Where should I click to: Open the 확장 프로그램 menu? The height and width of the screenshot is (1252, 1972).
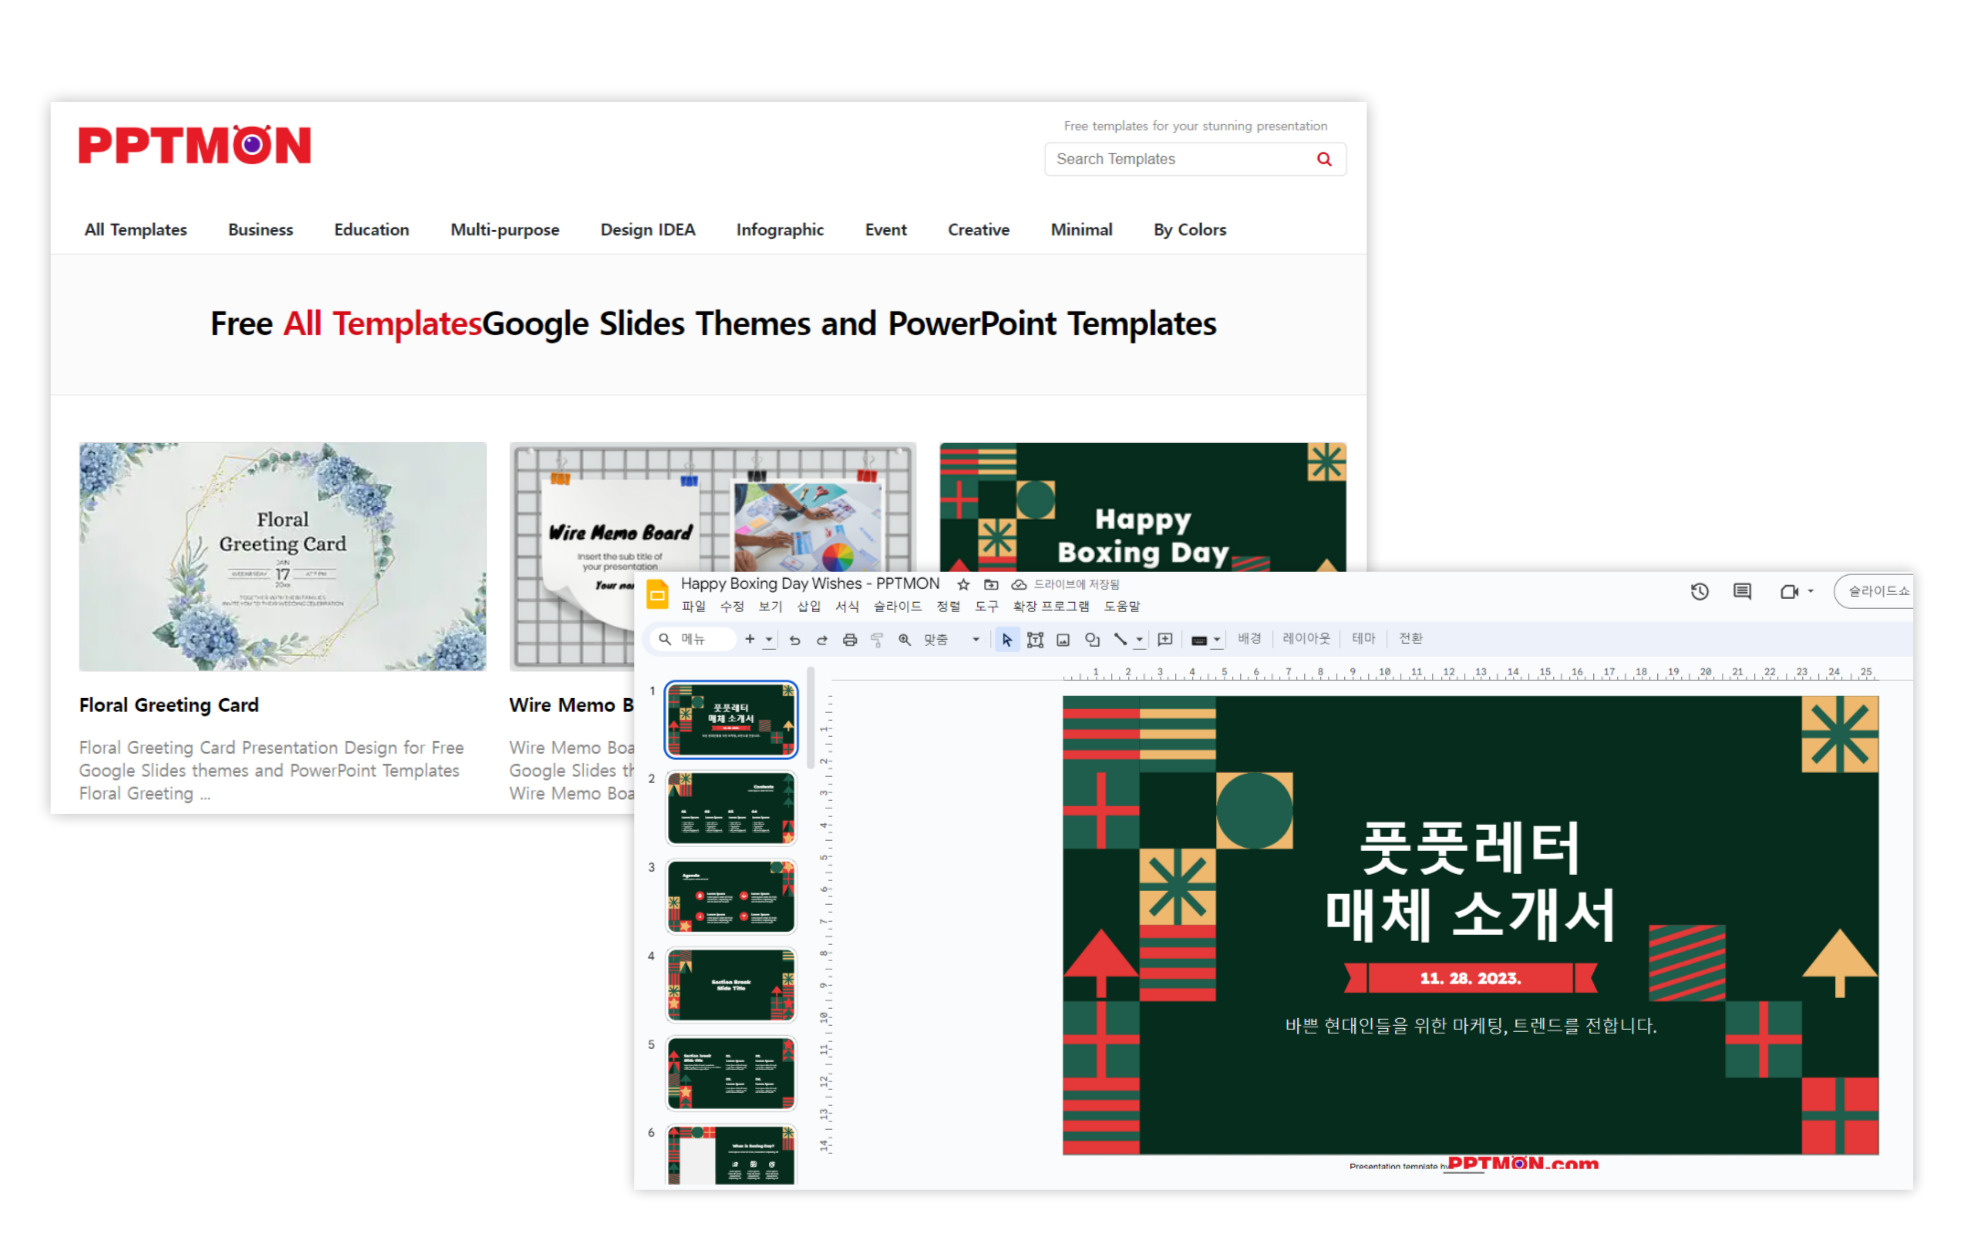(1051, 606)
